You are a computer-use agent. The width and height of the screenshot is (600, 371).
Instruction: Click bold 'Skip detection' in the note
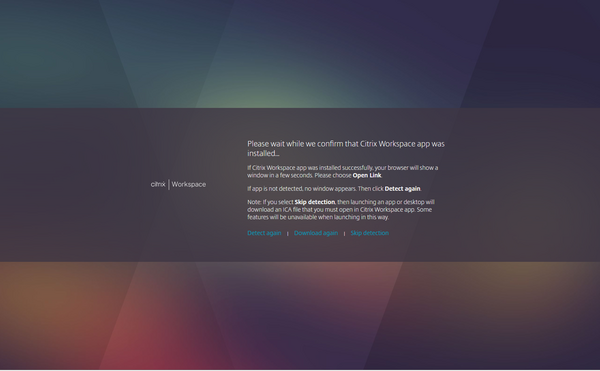[x=315, y=202]
